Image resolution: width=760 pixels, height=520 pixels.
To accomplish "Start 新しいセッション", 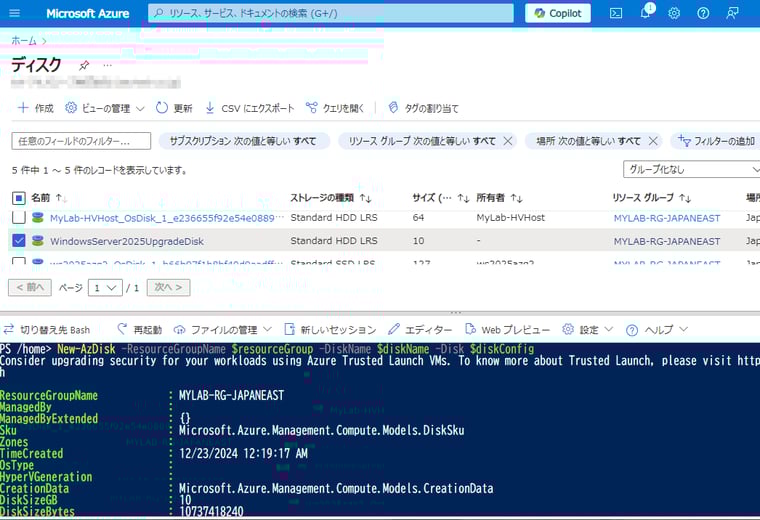I will [330, 330].
